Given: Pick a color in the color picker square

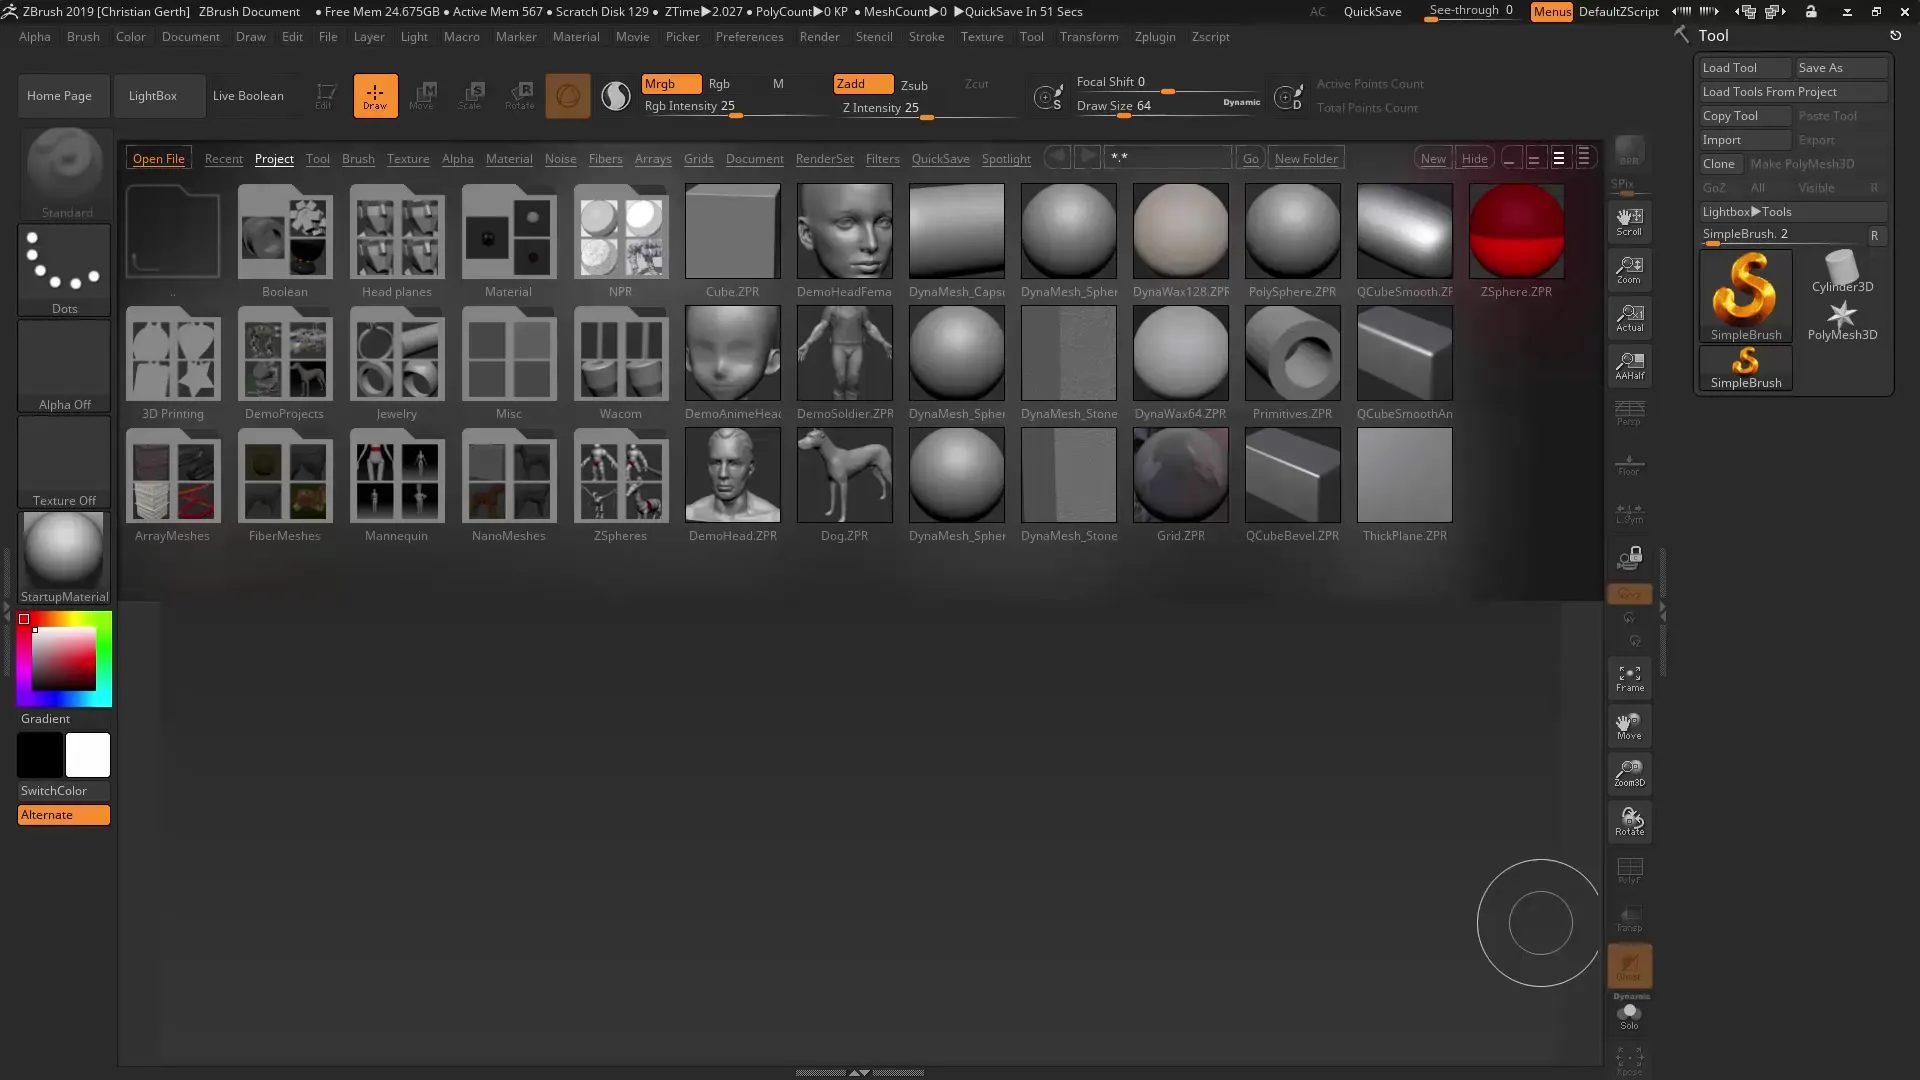Looking at the screenshot, I should pyautogui.click(x=64, y=659).
